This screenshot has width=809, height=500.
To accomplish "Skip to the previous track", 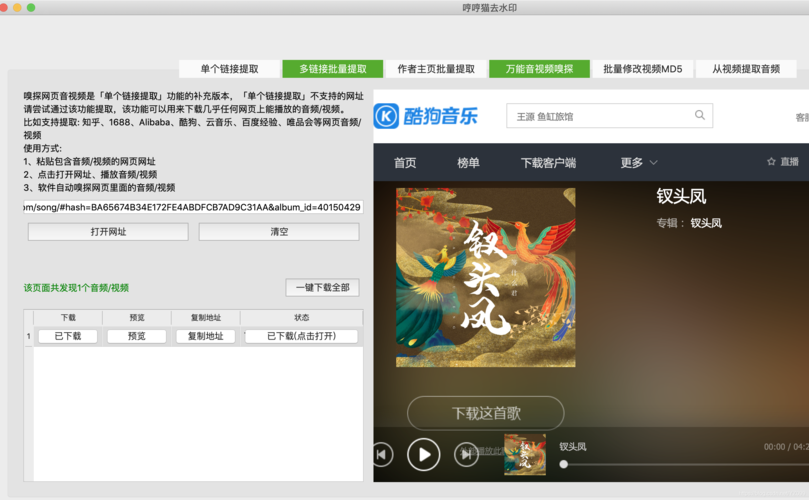I will (382, 455).
